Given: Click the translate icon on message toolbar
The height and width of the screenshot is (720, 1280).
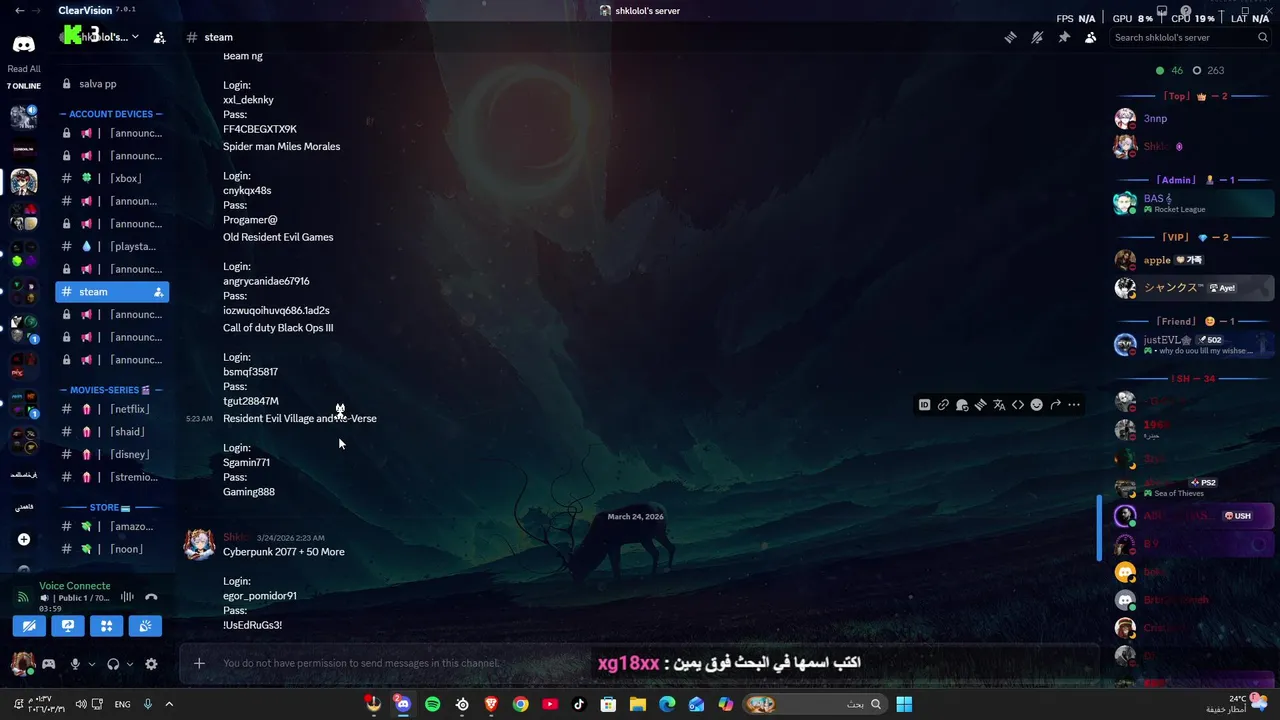Looking at the screenshot, I should click(999, 405).
